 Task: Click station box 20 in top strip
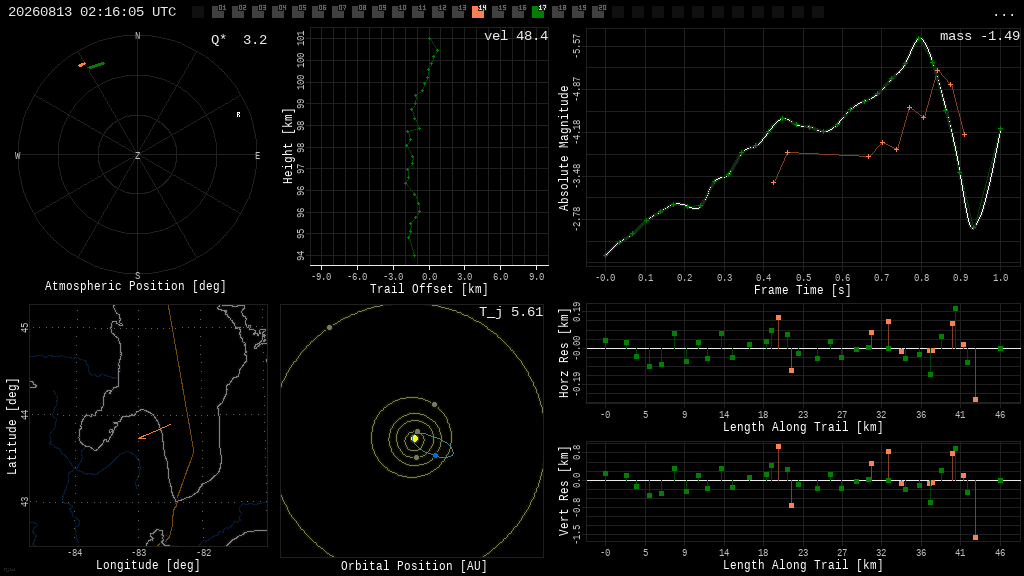click(x=598, y=11)
